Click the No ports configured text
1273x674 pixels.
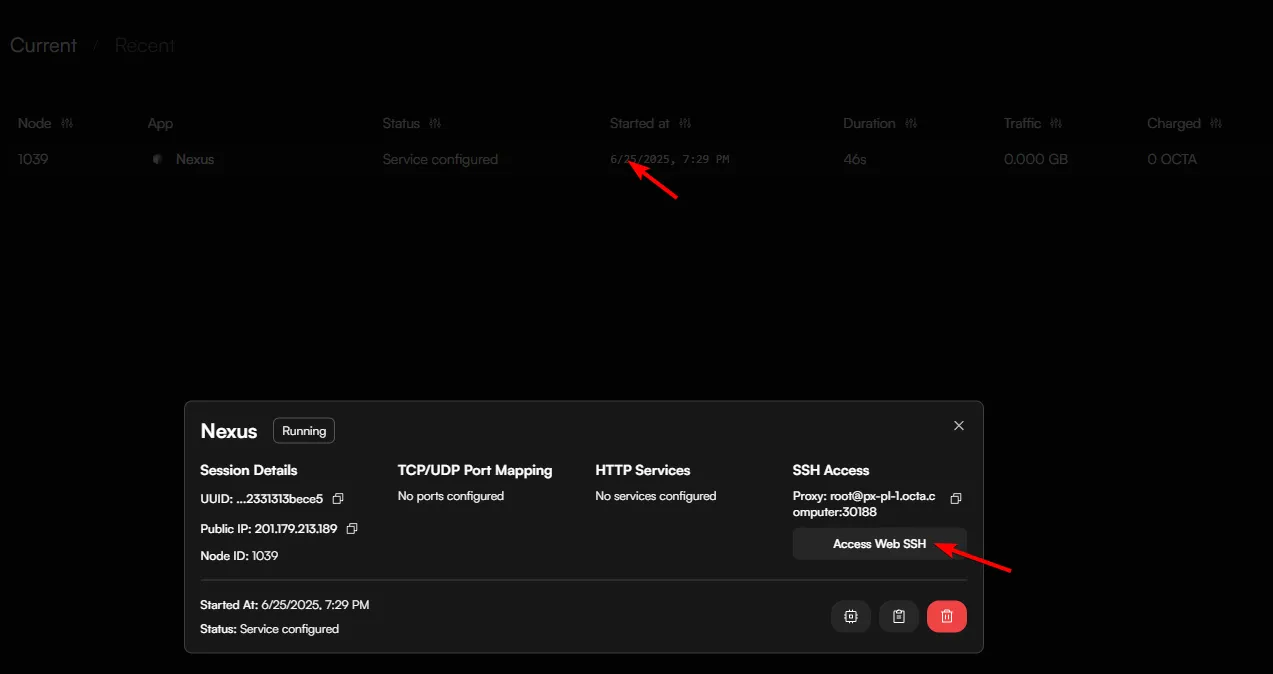(x=451, y=496)
